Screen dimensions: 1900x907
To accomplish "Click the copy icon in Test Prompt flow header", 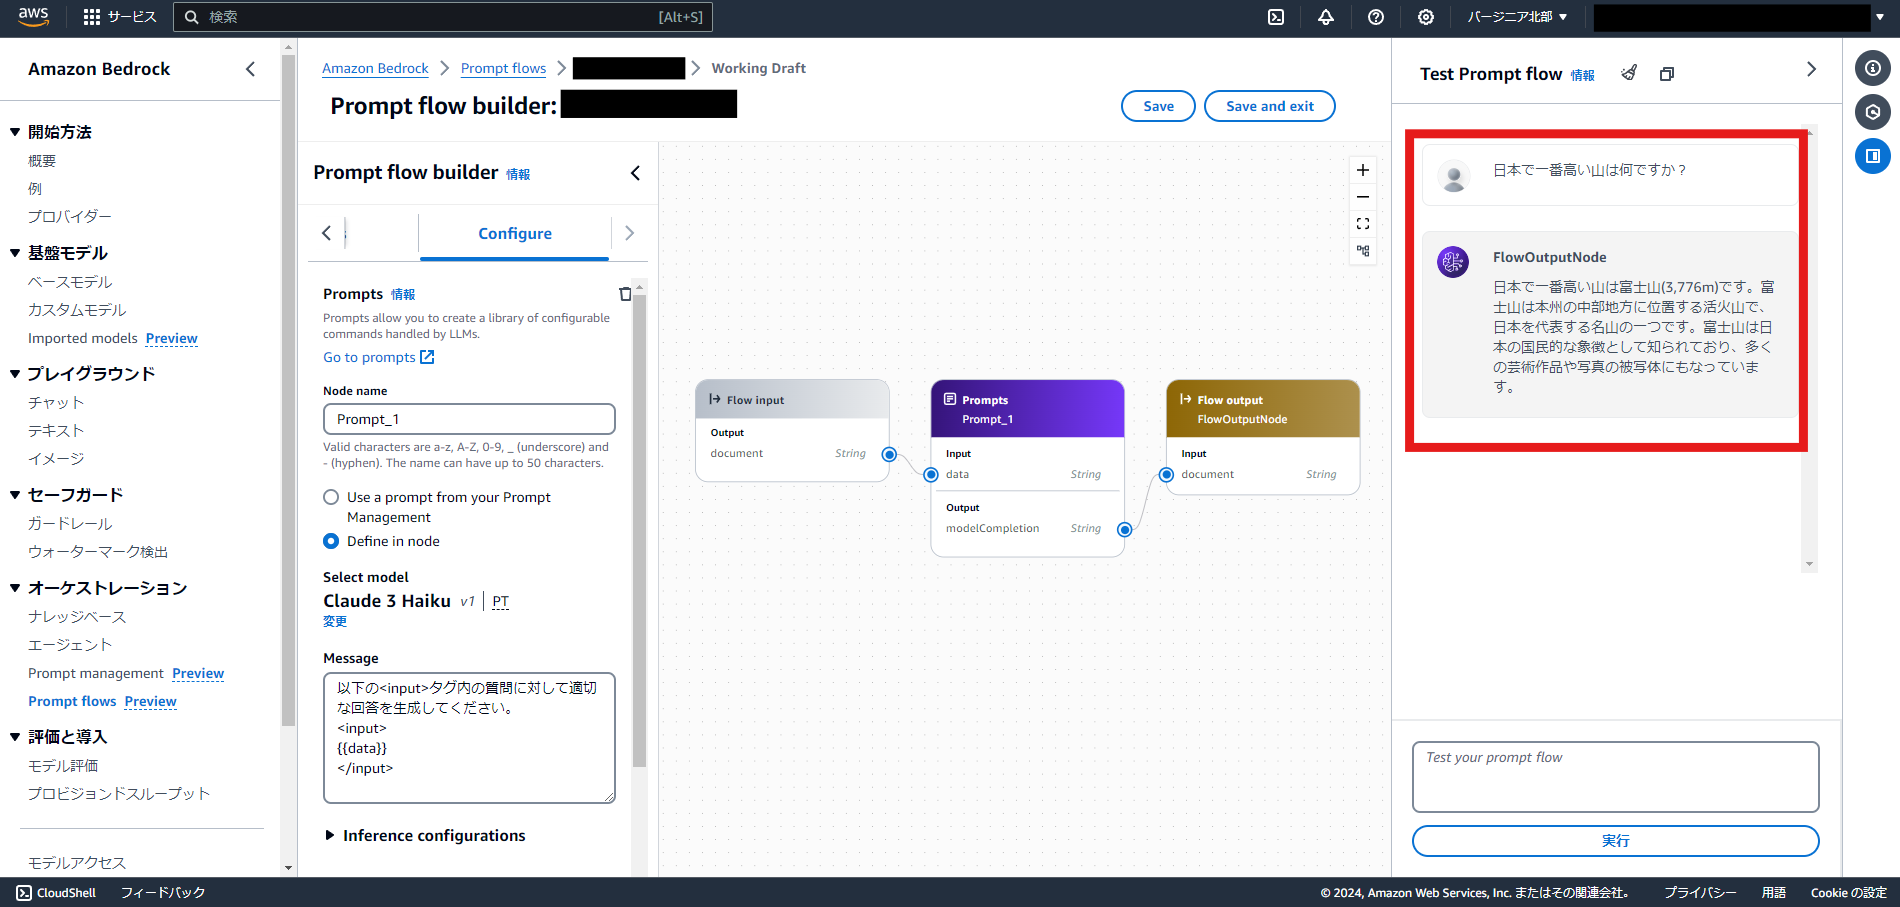I will point(1667,74).
